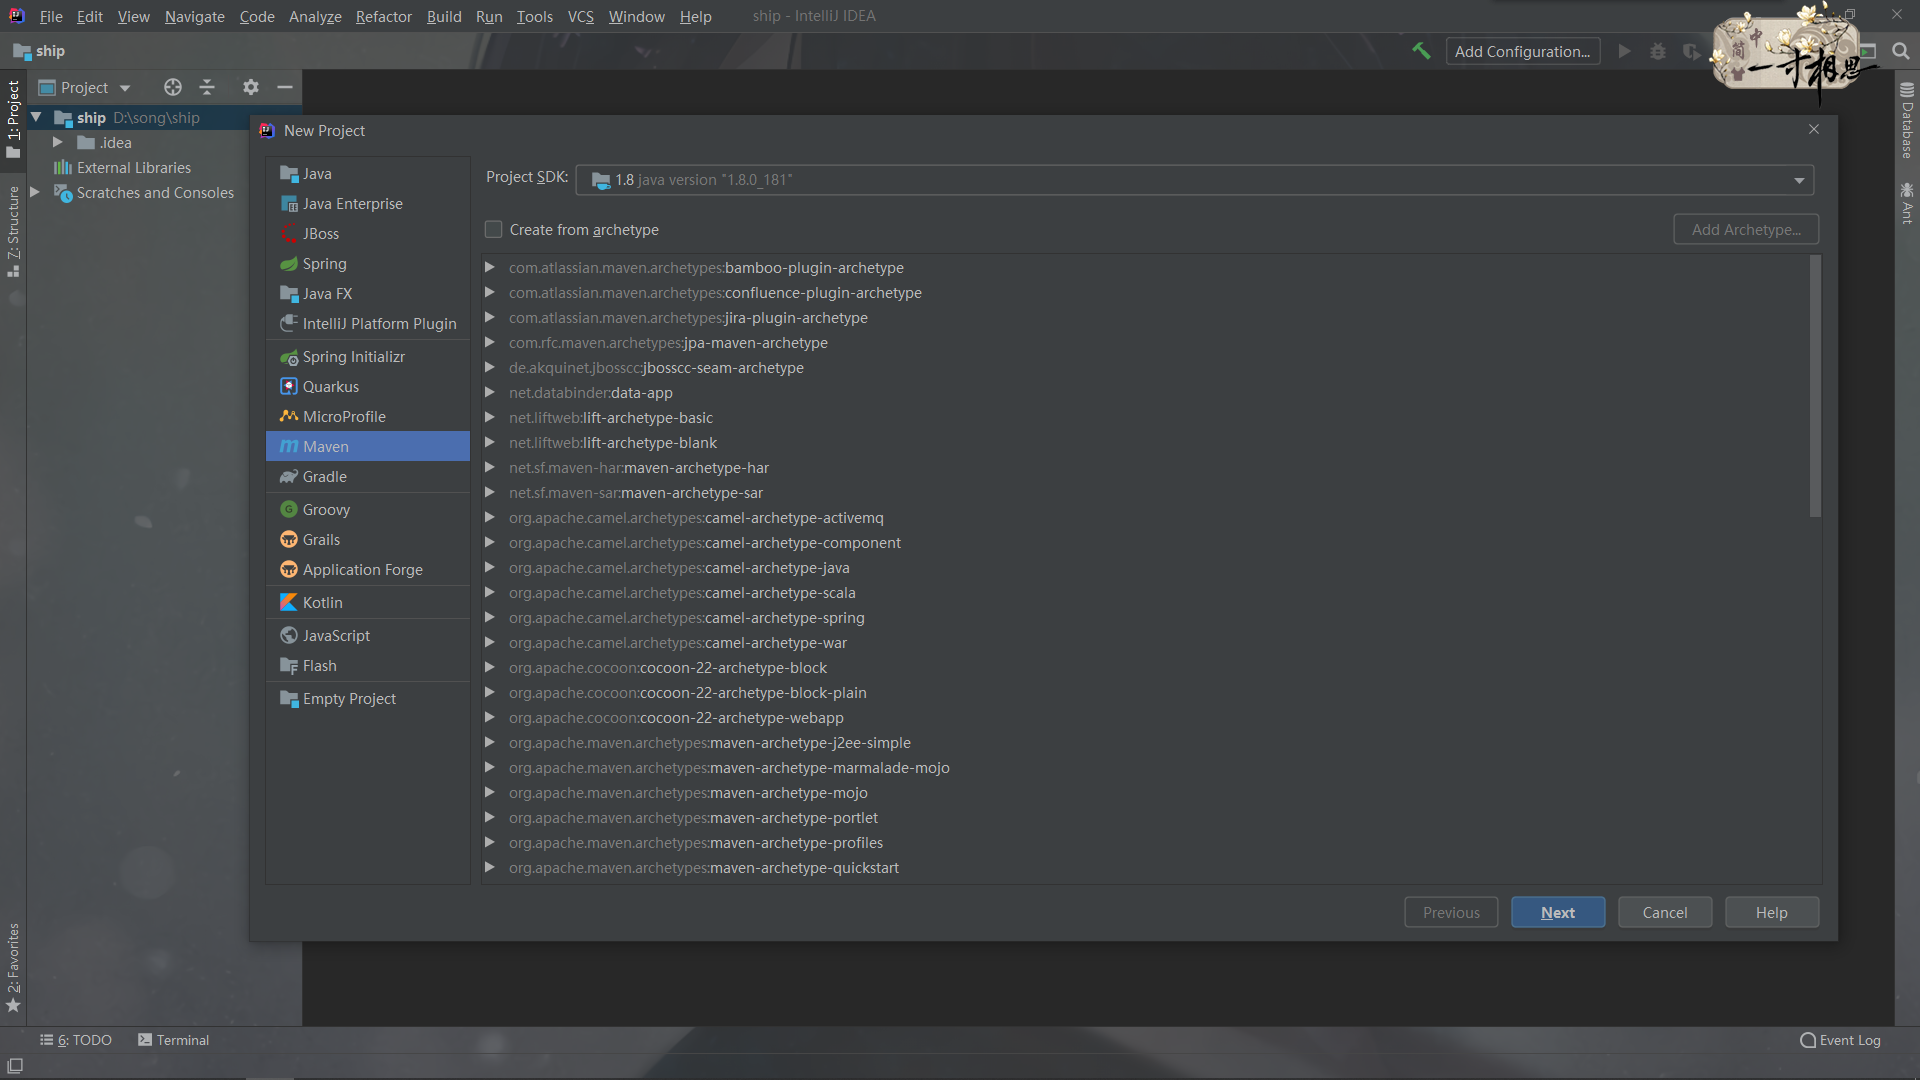This screenshot has height=1080, width=1920.
Task: Open the VCS menu
Action: tap(580, 16)
